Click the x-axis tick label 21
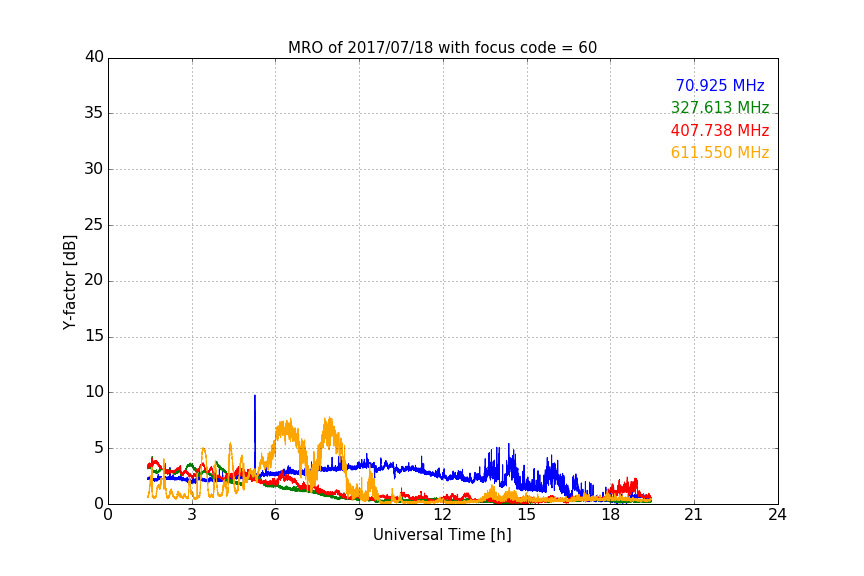Screen dimensions: 864x576 694,515
